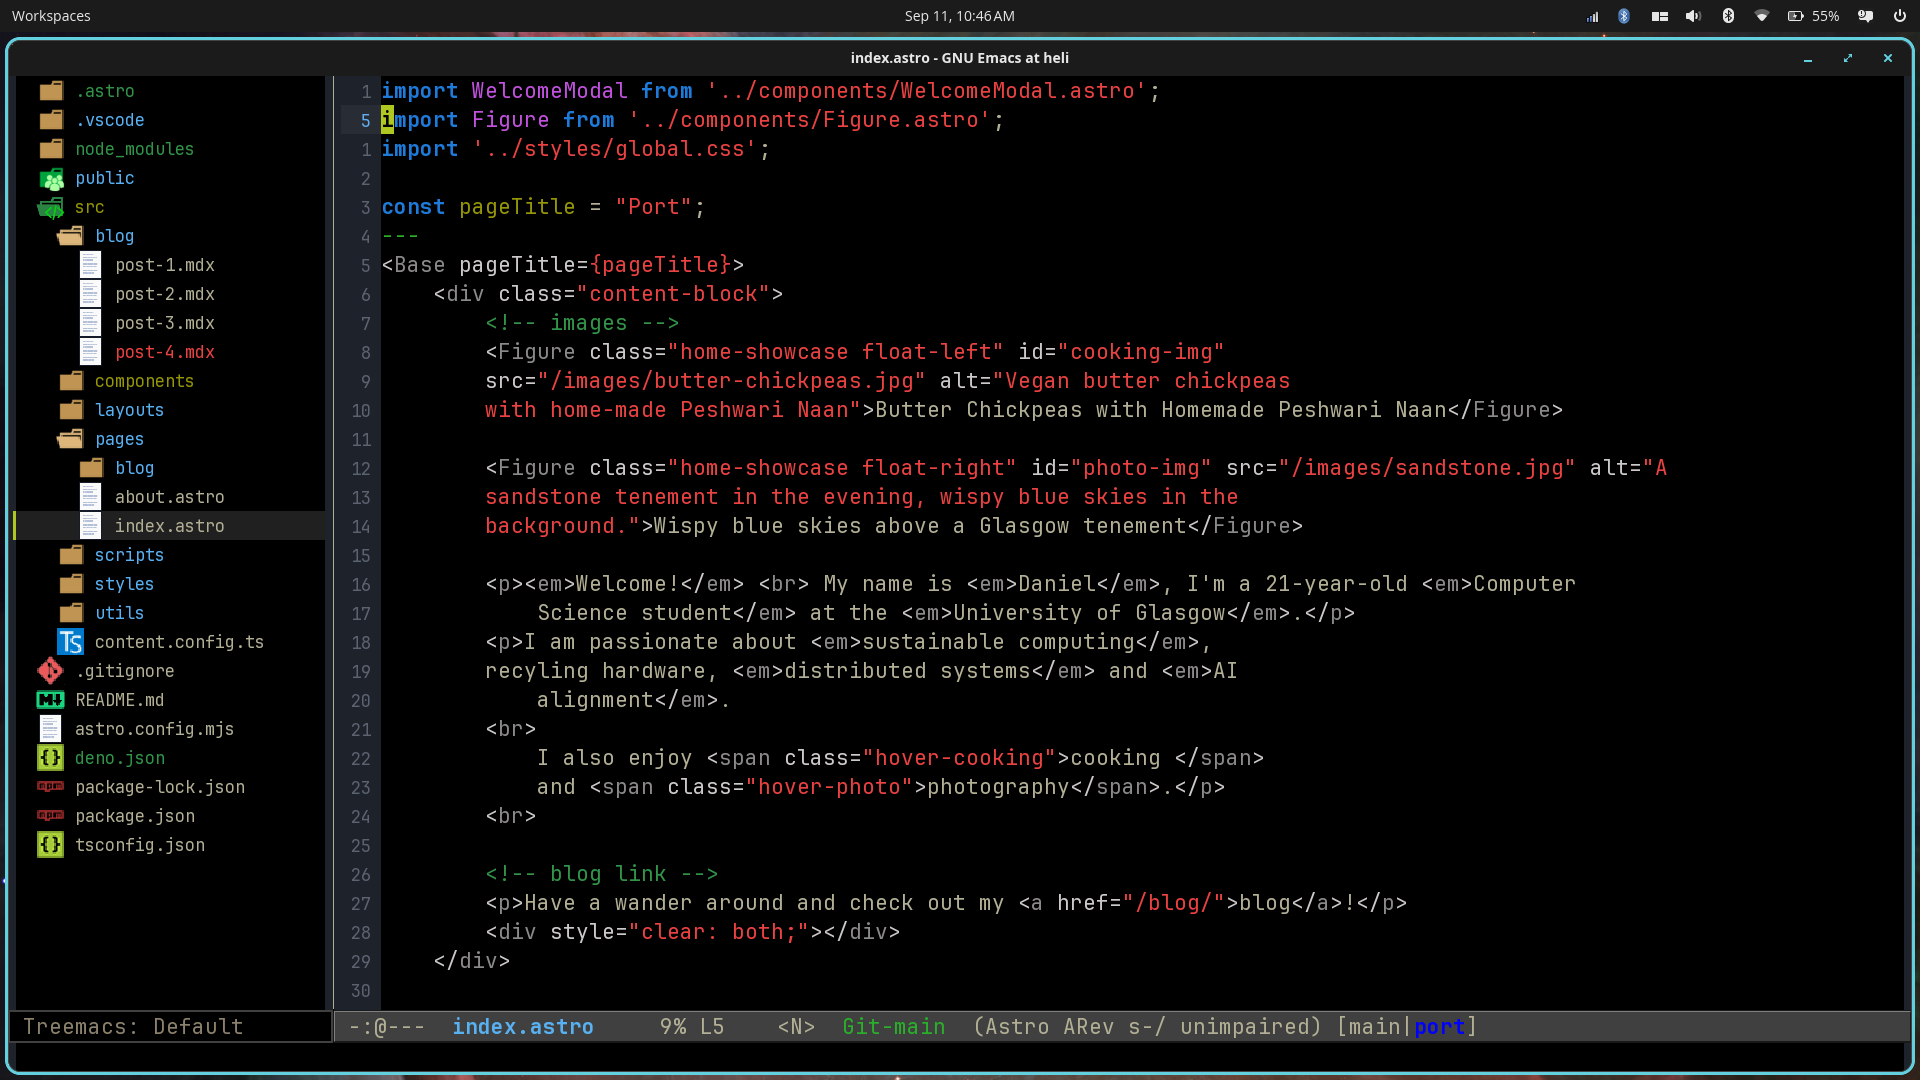This screenshot has width=1920, height=1080.
Task: Click the JSON braces icon beside deno.json
Action: (x=50, y=758)
